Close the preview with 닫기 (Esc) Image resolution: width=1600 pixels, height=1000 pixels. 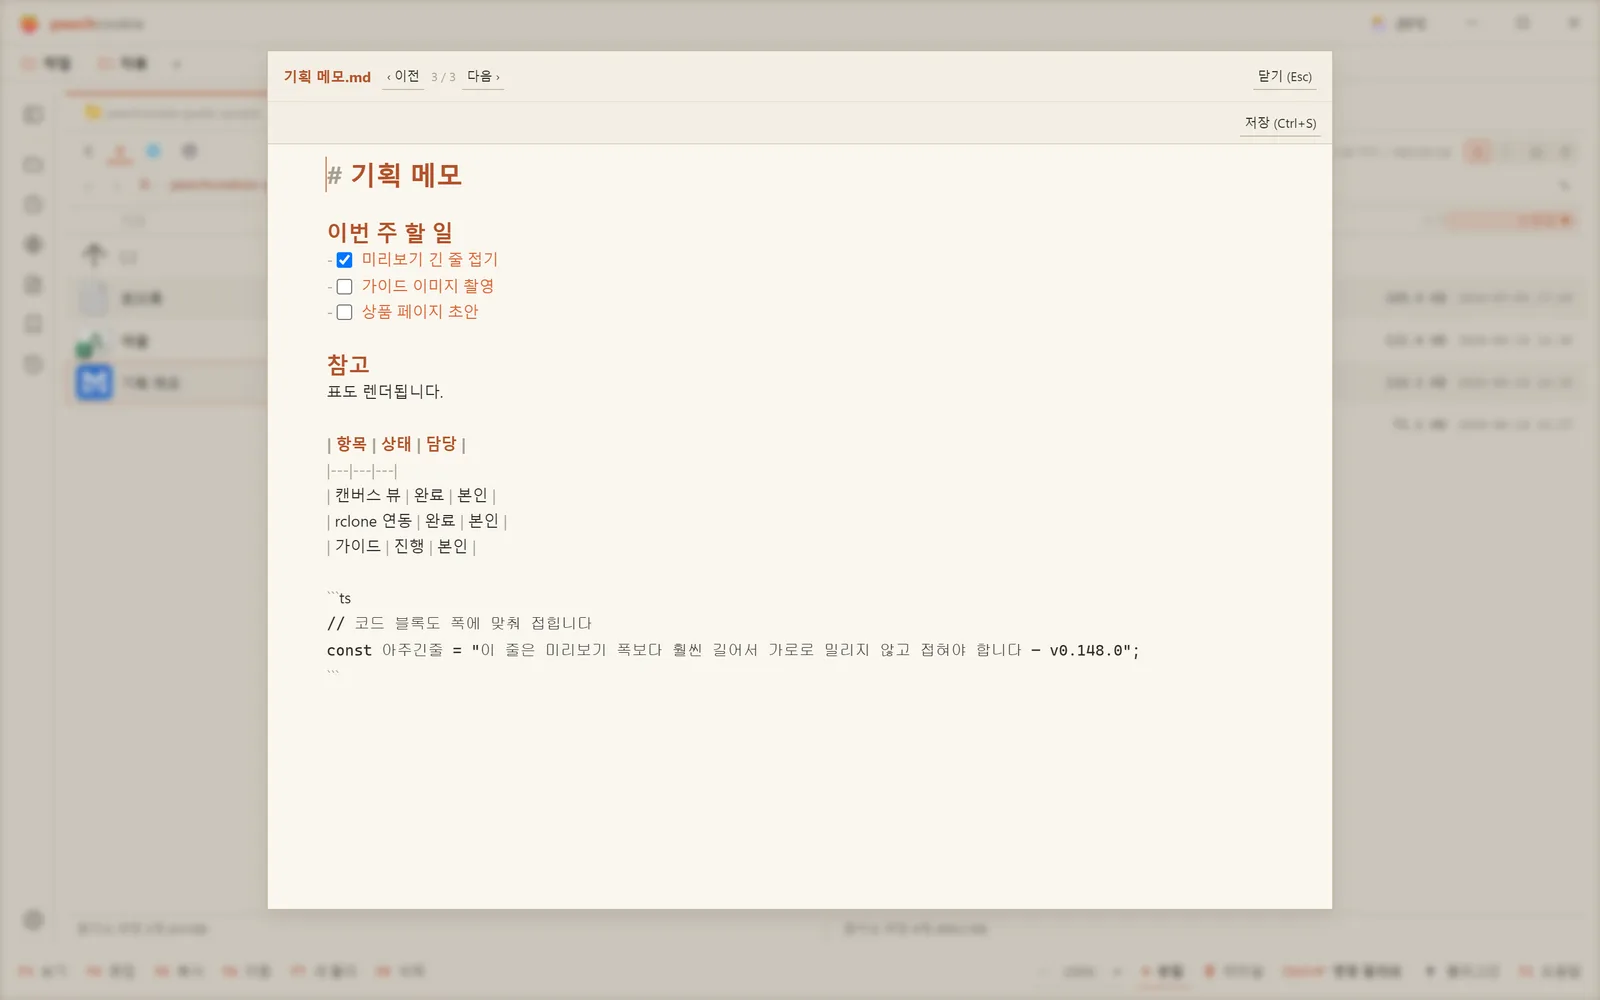point(1284,77)
